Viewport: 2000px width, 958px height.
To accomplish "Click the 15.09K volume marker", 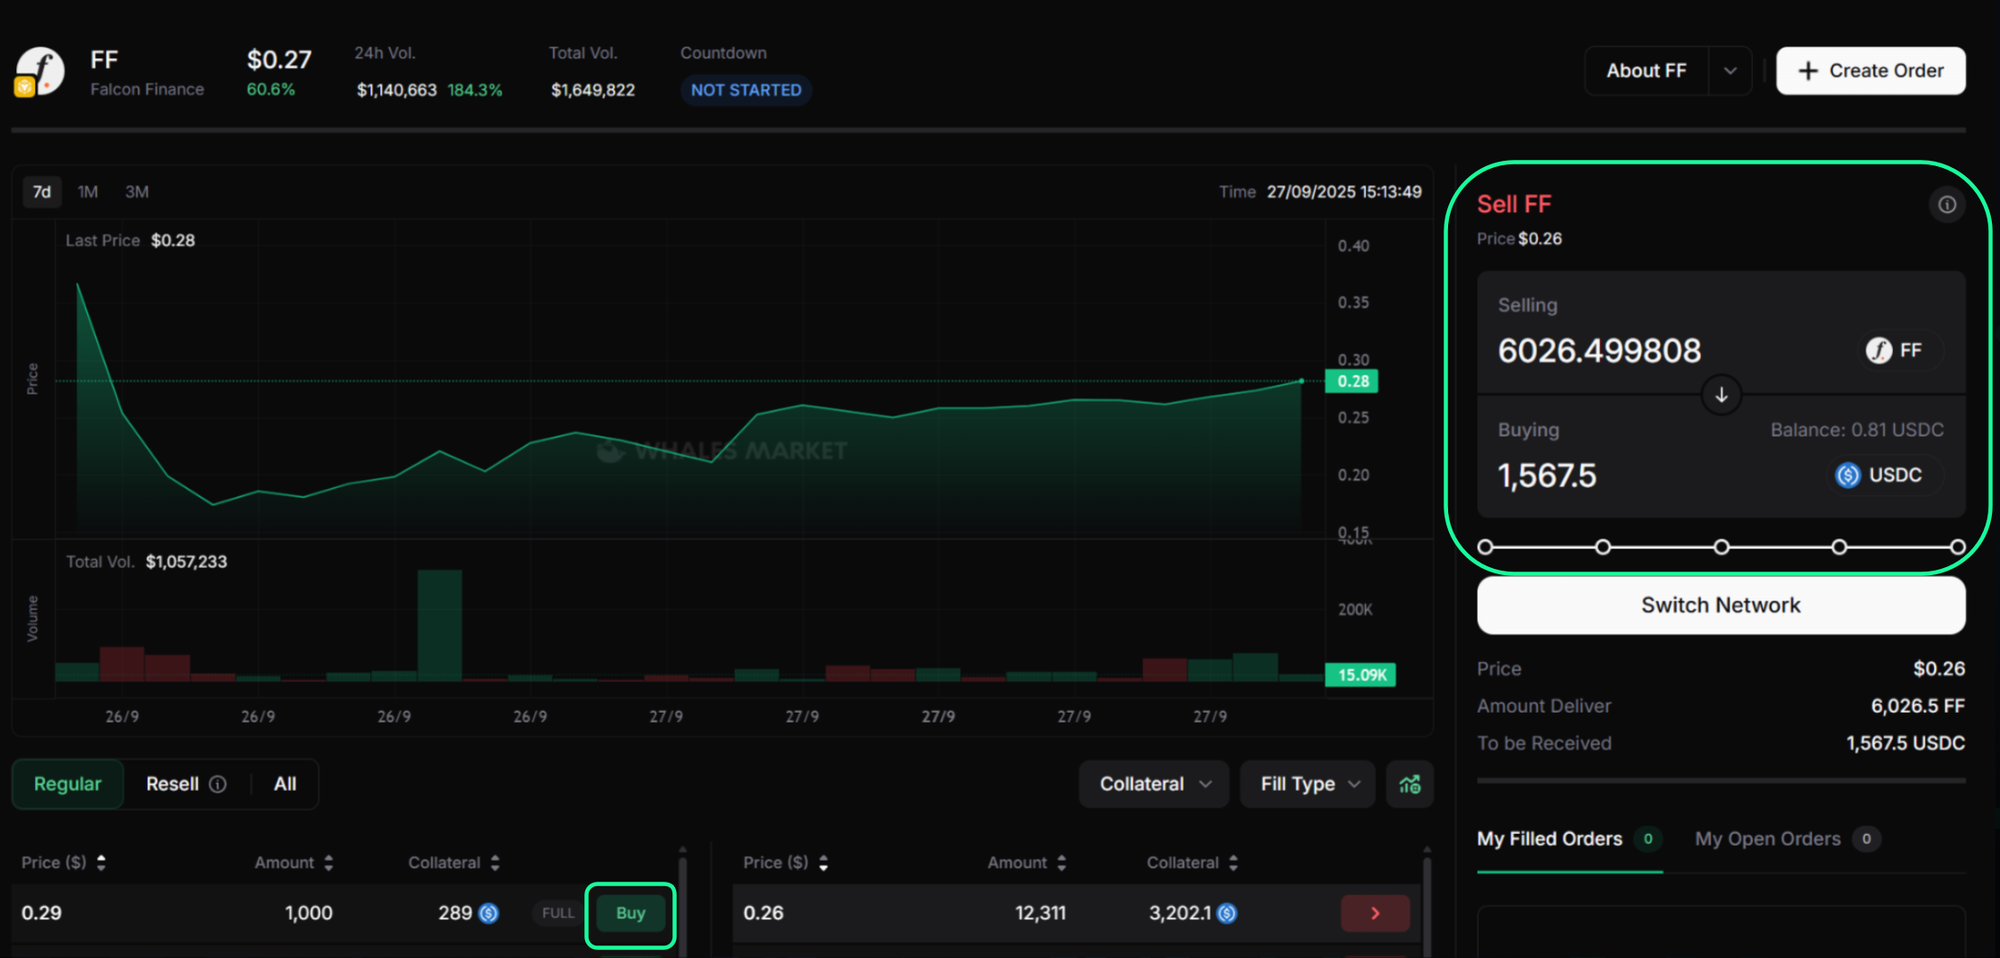I will (1360, 675).
